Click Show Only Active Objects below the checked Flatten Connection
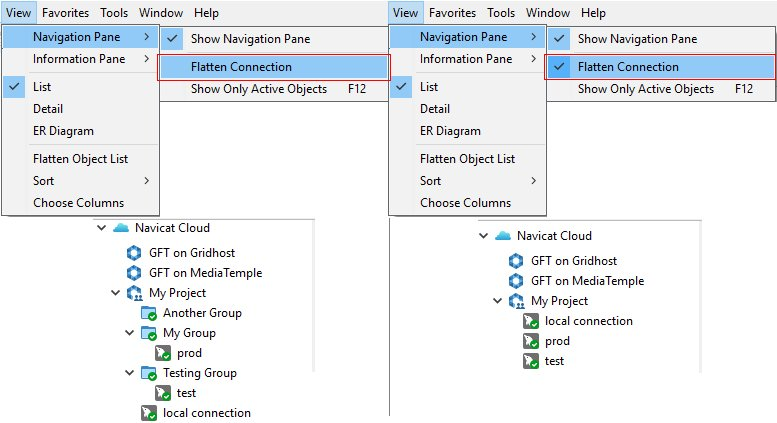This screenshot has width=777, height=423. pos(646,89)
